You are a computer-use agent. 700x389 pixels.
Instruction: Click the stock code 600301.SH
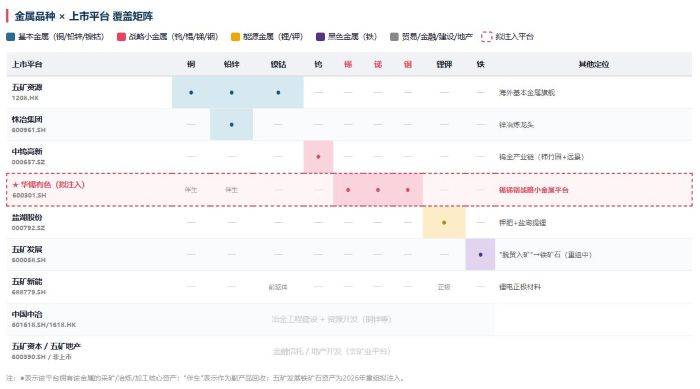click(29, 195)
